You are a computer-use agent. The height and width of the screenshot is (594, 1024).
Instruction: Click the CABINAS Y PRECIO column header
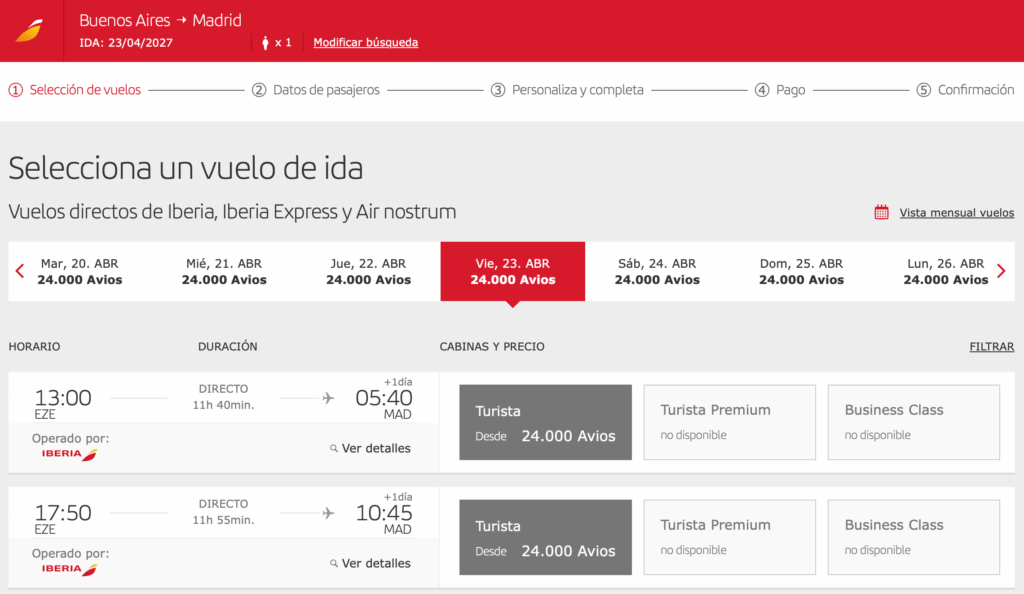tap(492, 347)
